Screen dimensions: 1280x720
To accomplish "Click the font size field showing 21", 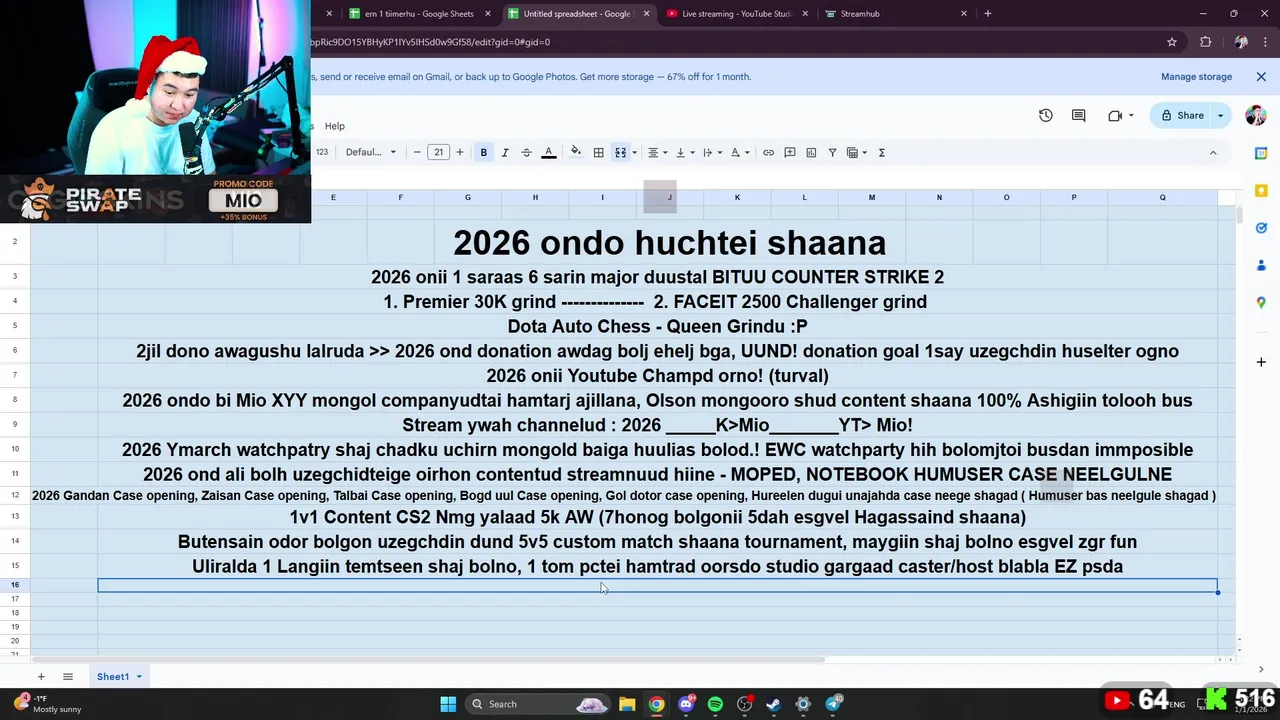I will point(438,152).
